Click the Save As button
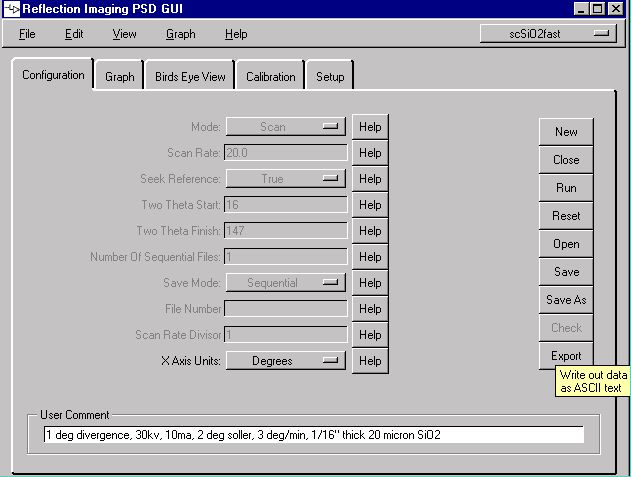 (566, 300)
